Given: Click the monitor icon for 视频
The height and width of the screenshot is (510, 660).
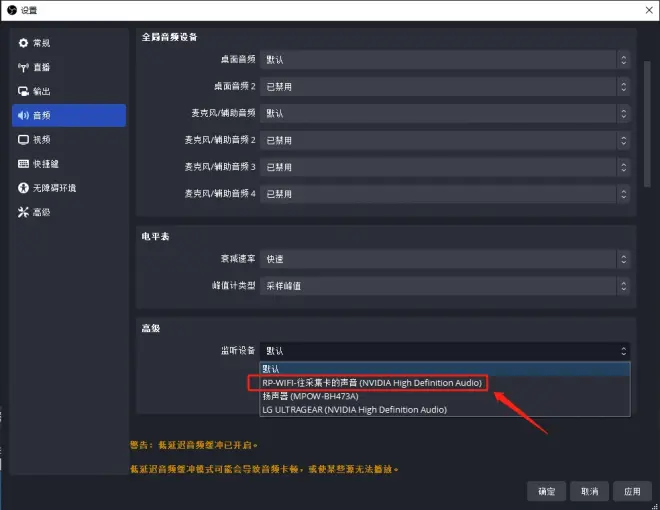Looking at the screenshot, I should (x=23, y=139).
